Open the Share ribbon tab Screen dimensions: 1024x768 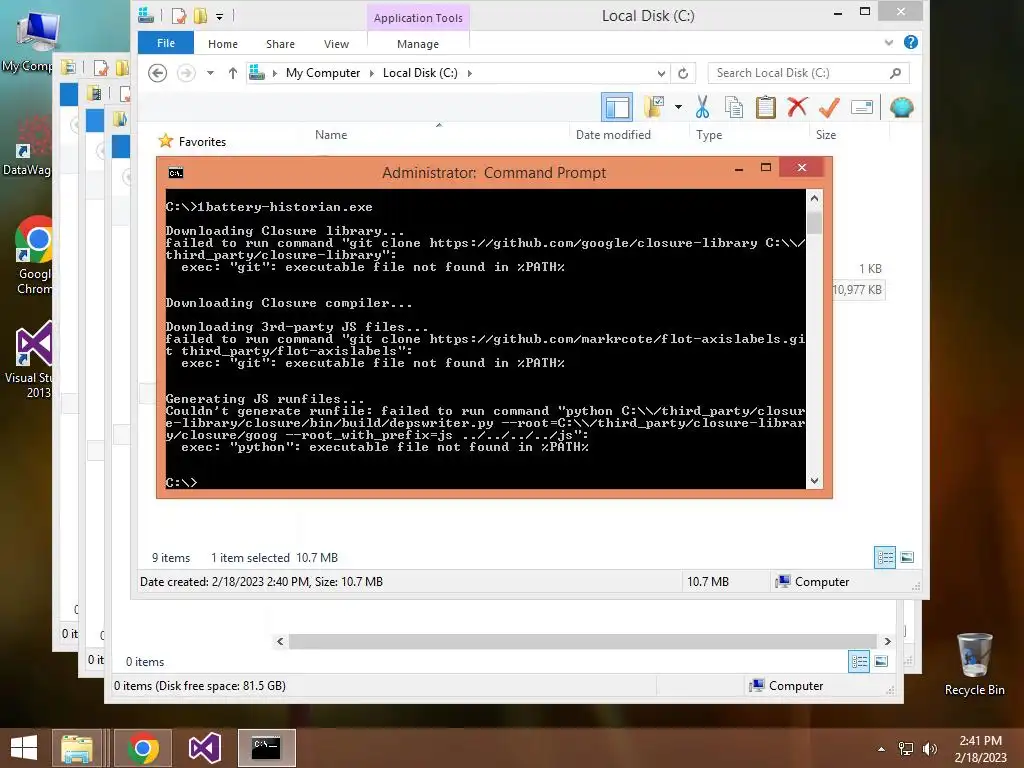[280, 44]
